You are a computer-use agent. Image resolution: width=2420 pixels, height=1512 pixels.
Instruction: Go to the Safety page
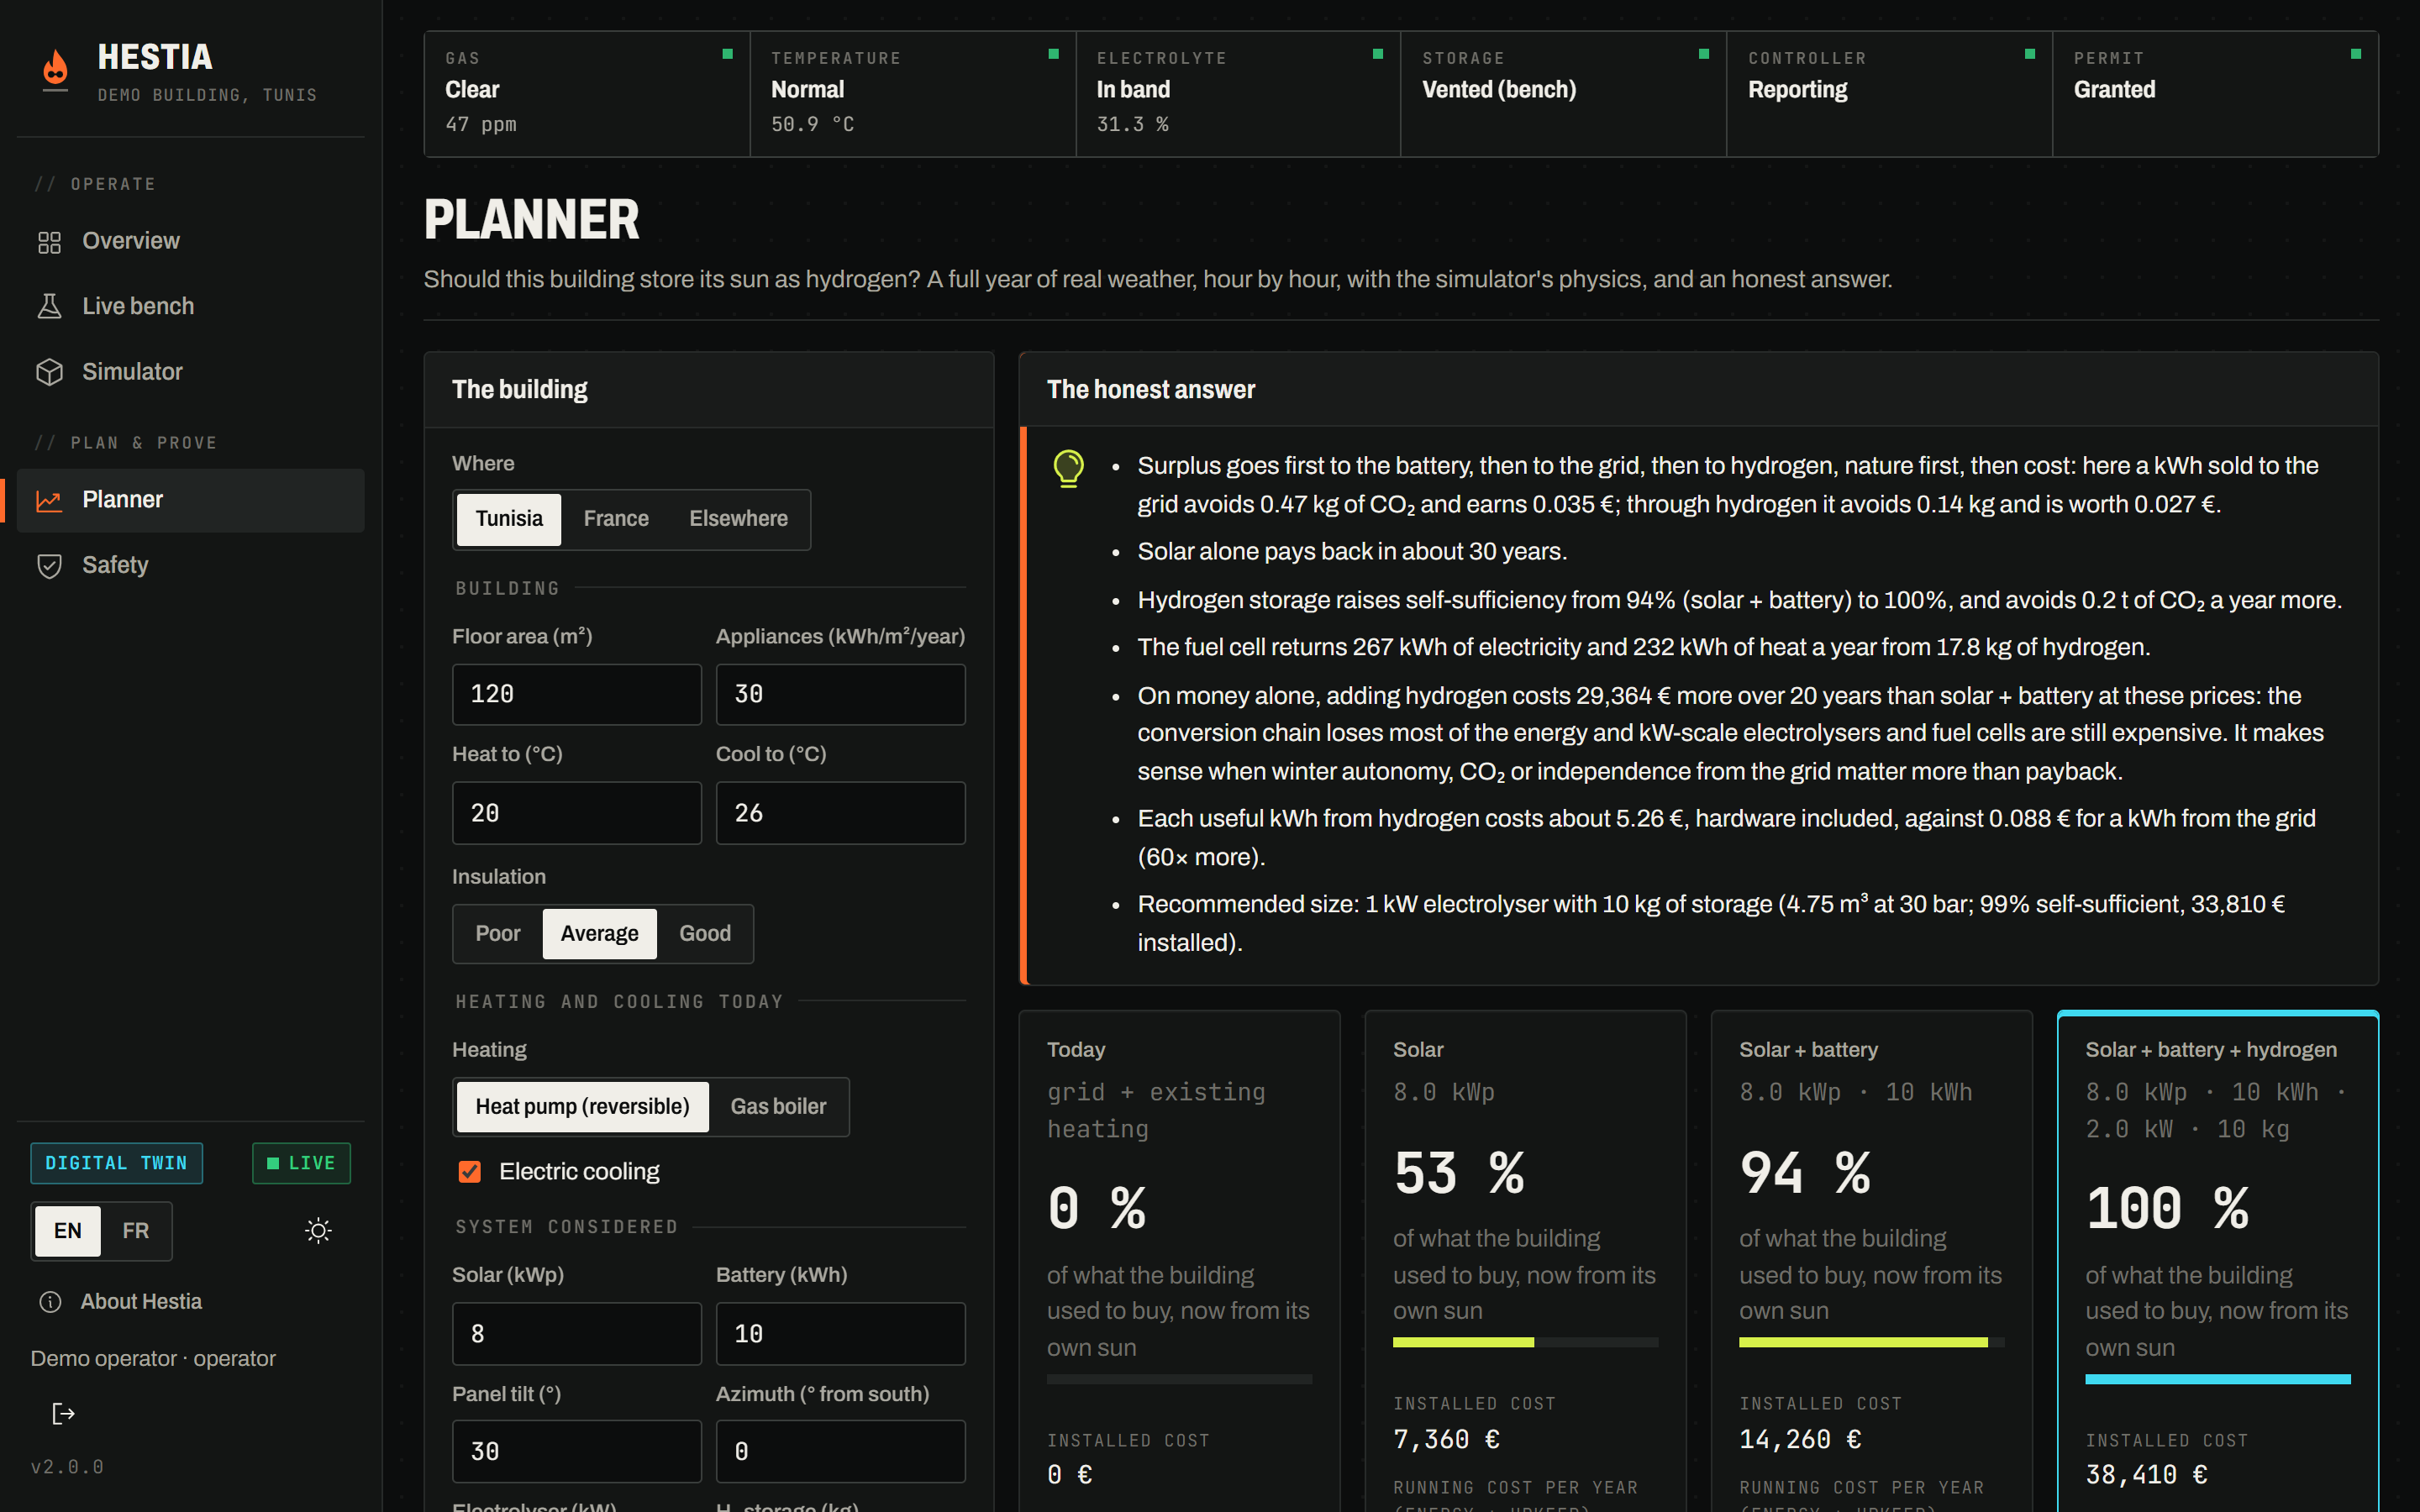pos(191,566)
